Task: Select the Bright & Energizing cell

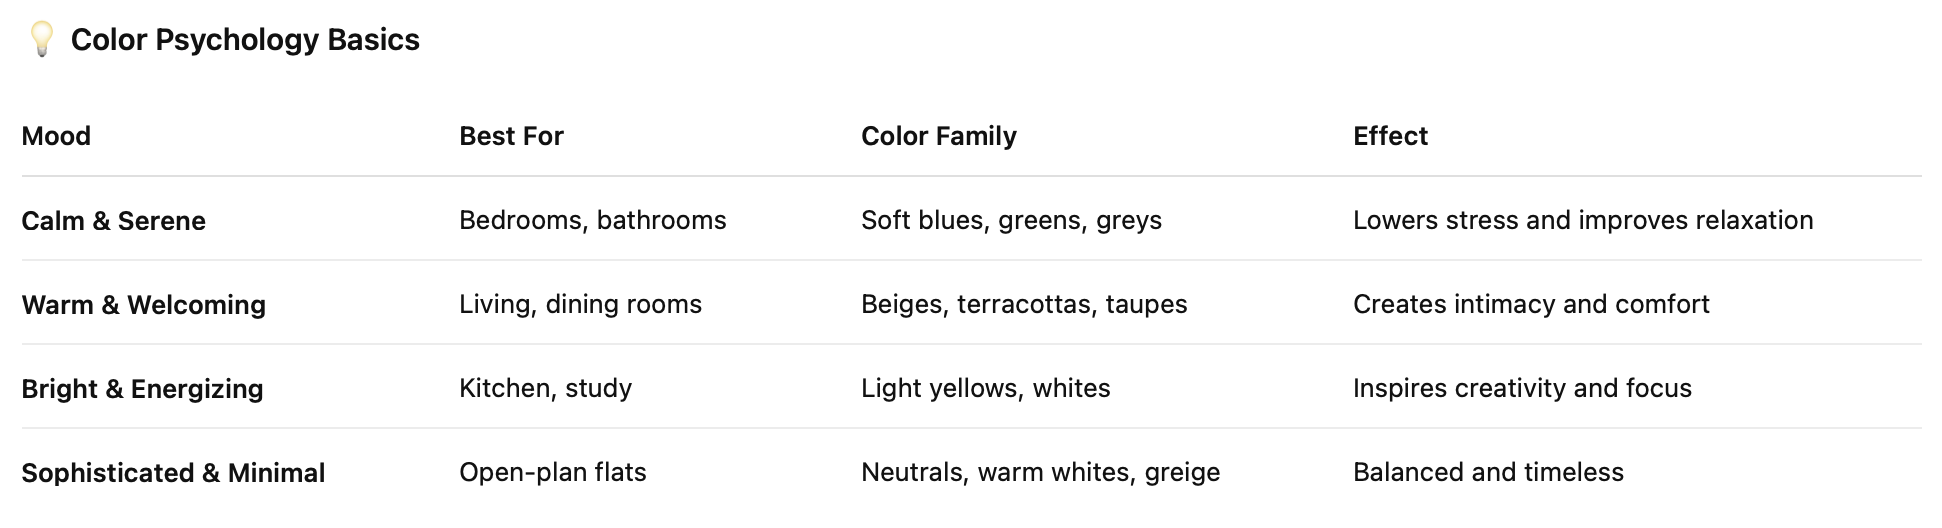Action: (x=143, y=388)
